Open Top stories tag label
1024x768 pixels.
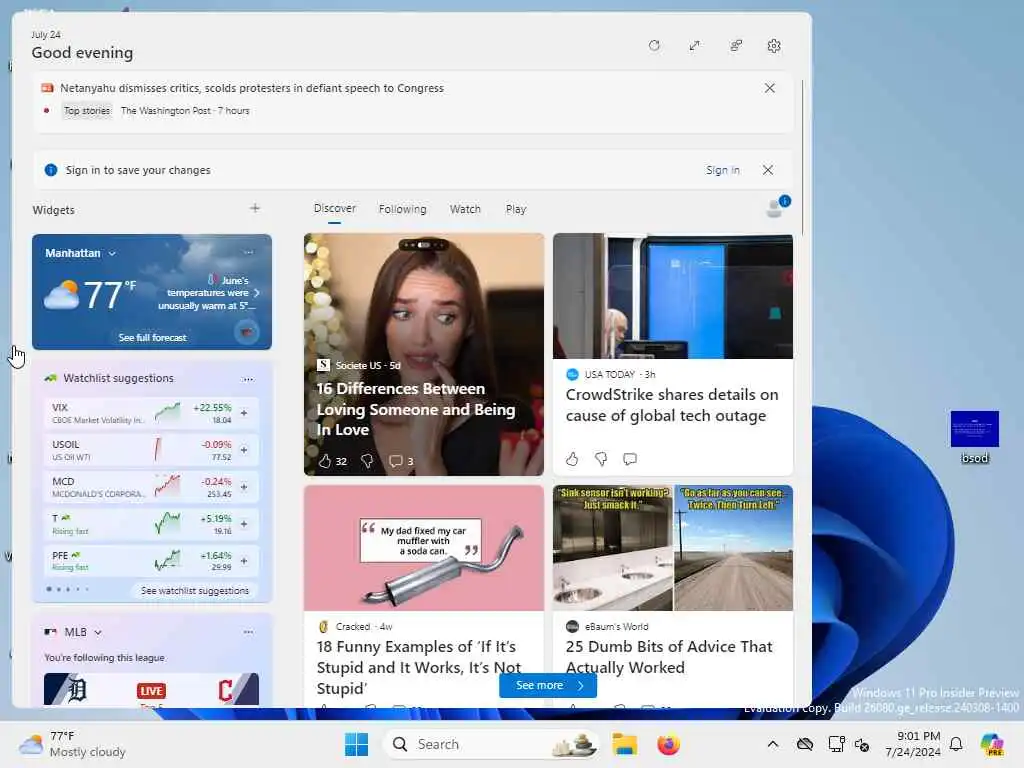(87, 110)
